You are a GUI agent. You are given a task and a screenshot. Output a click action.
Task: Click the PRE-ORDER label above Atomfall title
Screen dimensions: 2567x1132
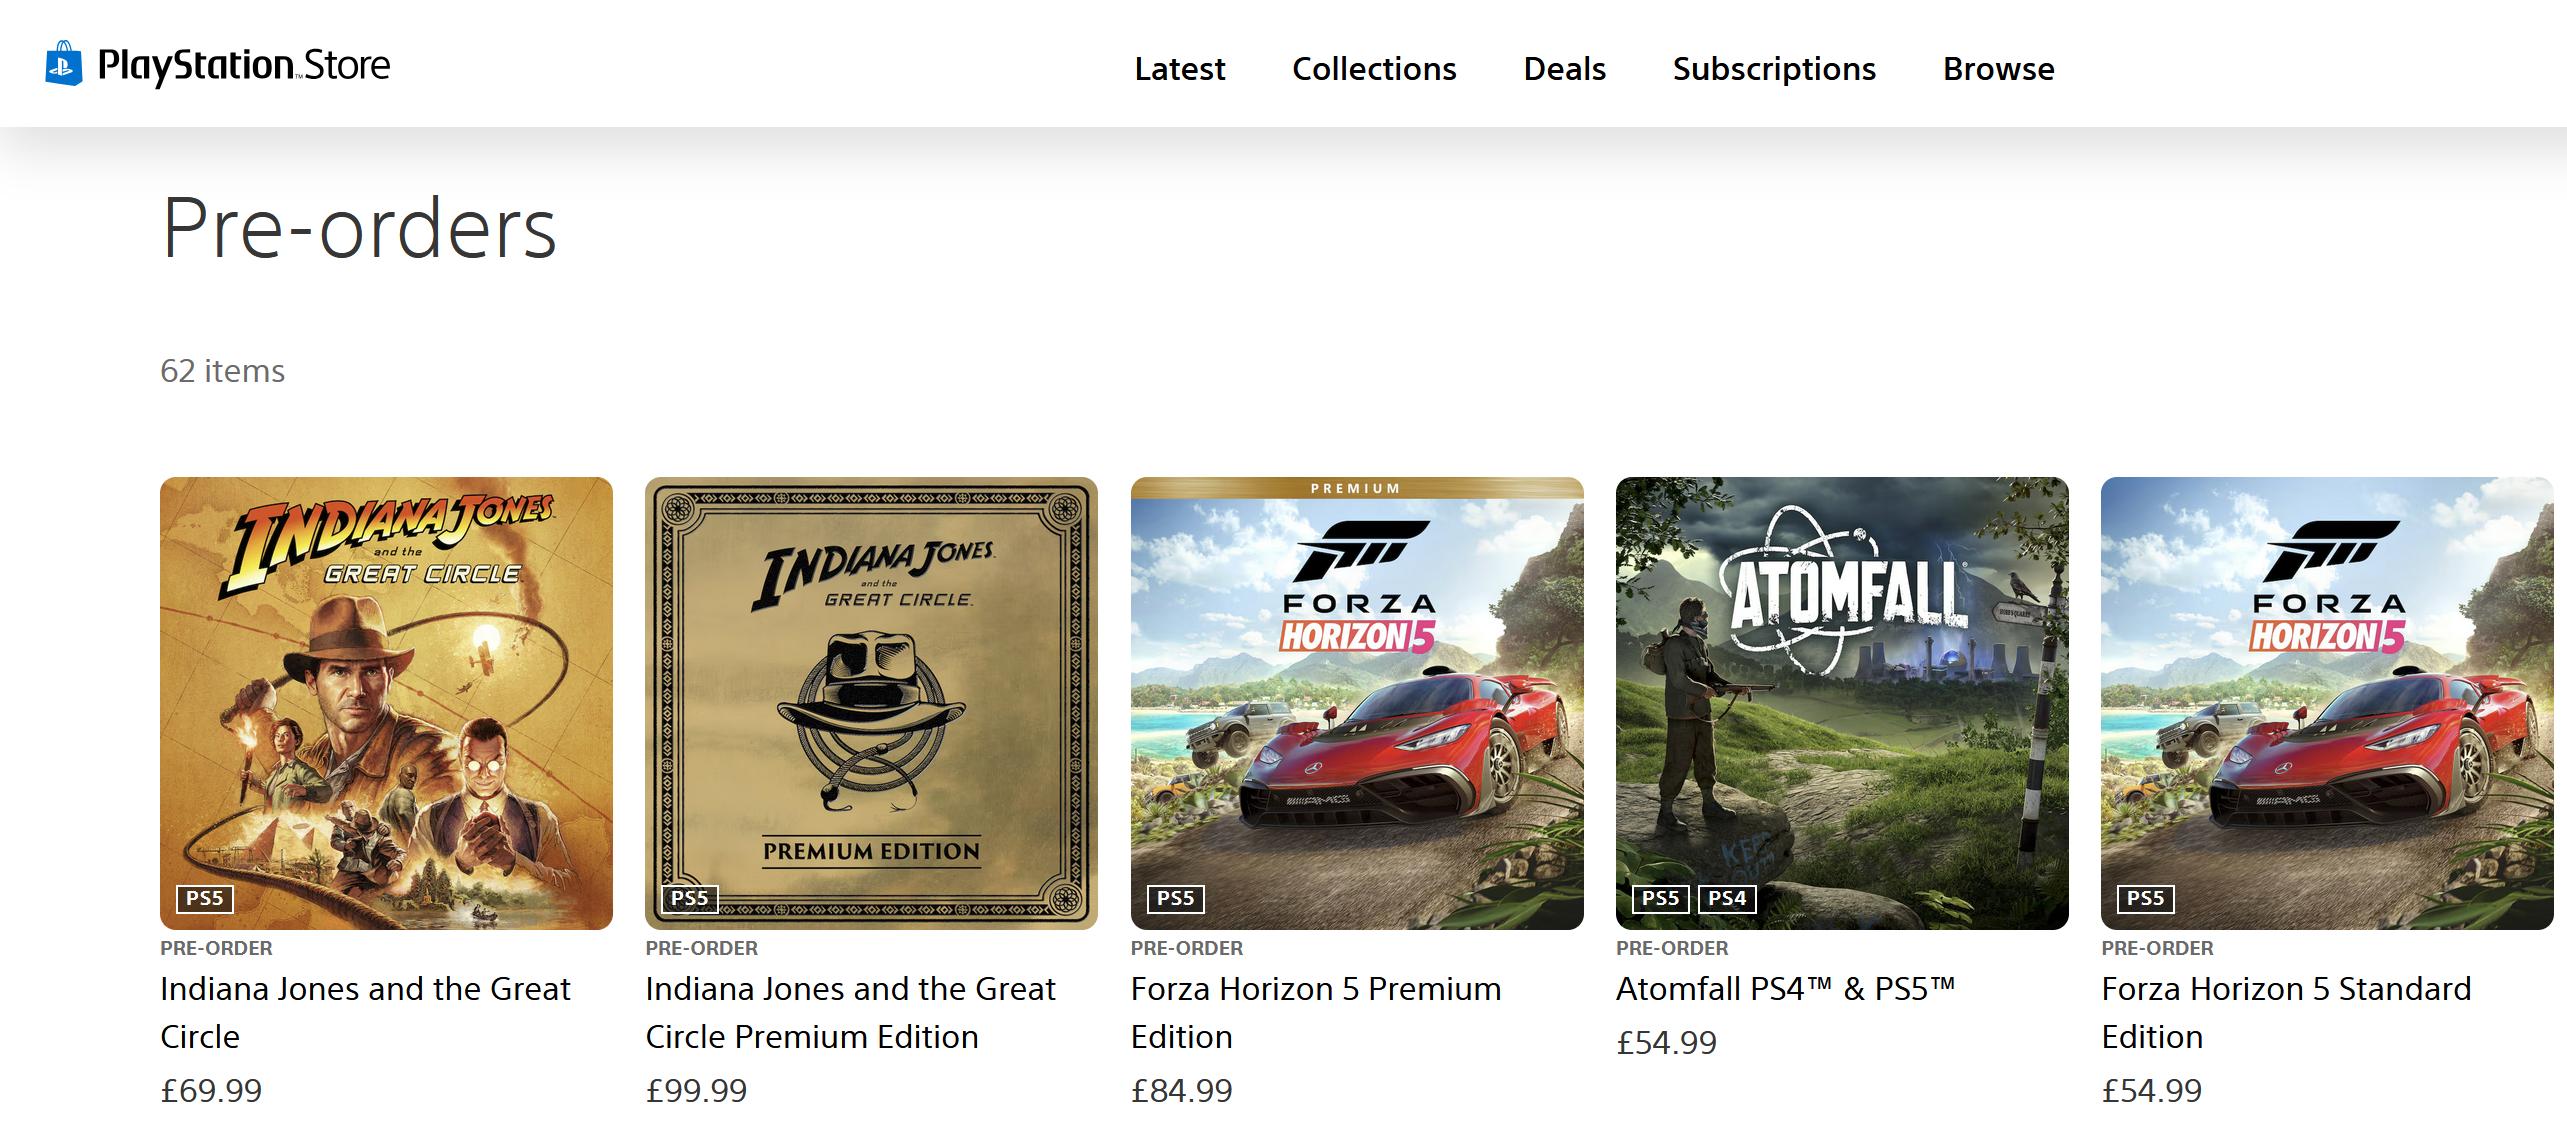pyautogui.click(x=1672, y=948)
